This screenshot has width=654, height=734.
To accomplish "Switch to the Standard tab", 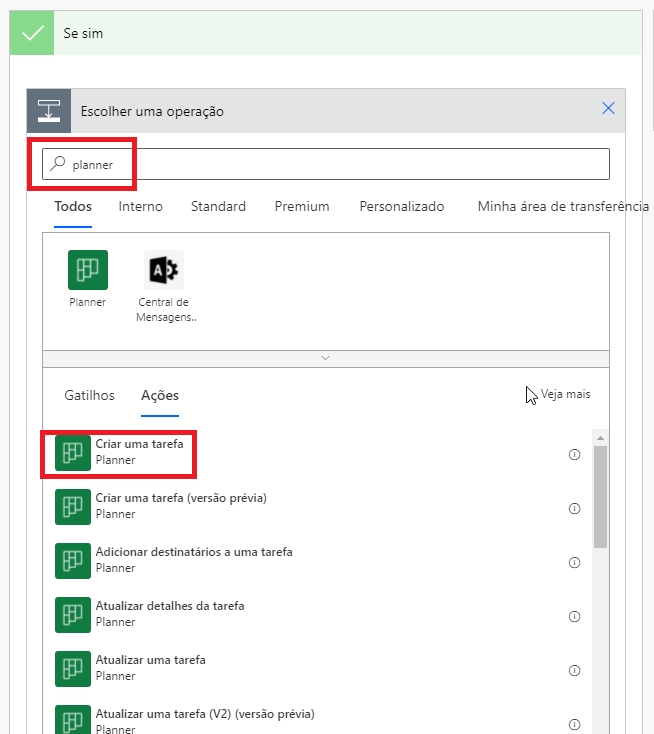I will pyautogui.click(x=218, y=206).
